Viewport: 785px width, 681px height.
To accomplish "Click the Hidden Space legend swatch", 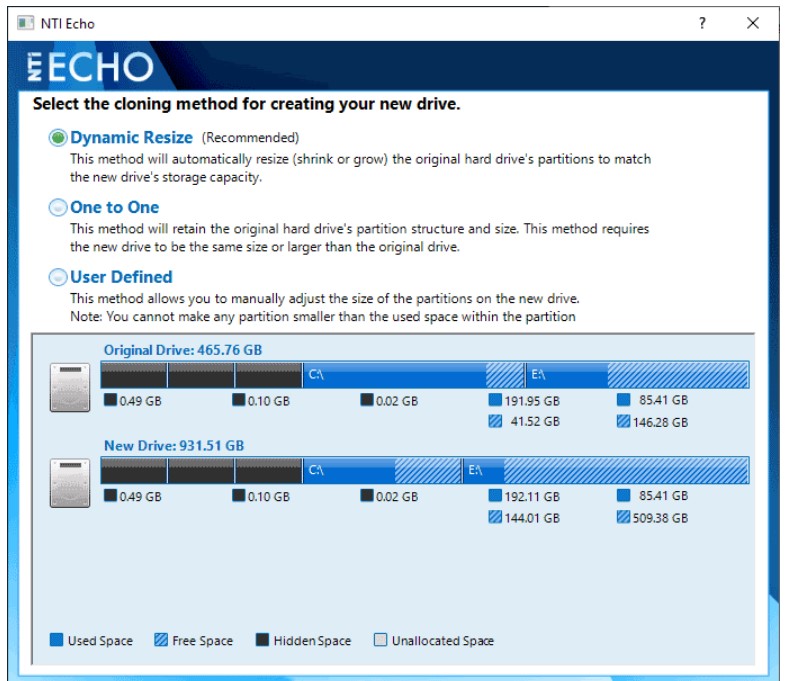I will [262, 640].
